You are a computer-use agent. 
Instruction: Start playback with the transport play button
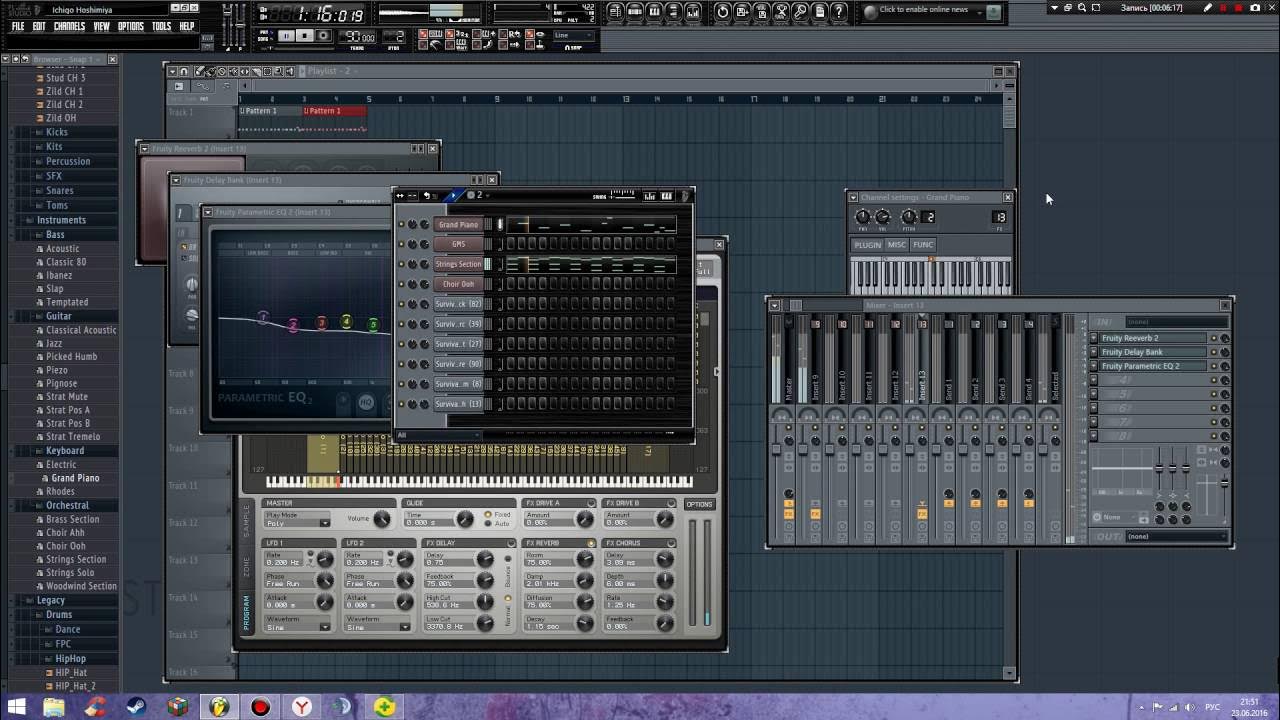(x=287, y=35)
